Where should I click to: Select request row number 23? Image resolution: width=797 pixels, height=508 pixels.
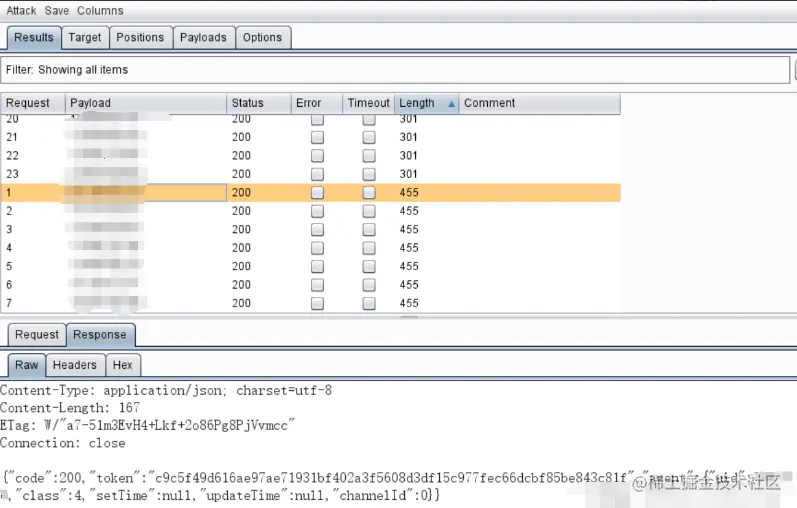310,174
